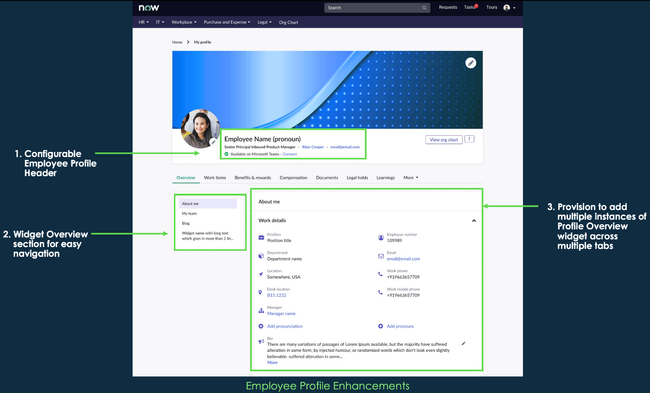The image size is (650, 393).
Task: Click the email link in profile header
Action: [345, 147]
